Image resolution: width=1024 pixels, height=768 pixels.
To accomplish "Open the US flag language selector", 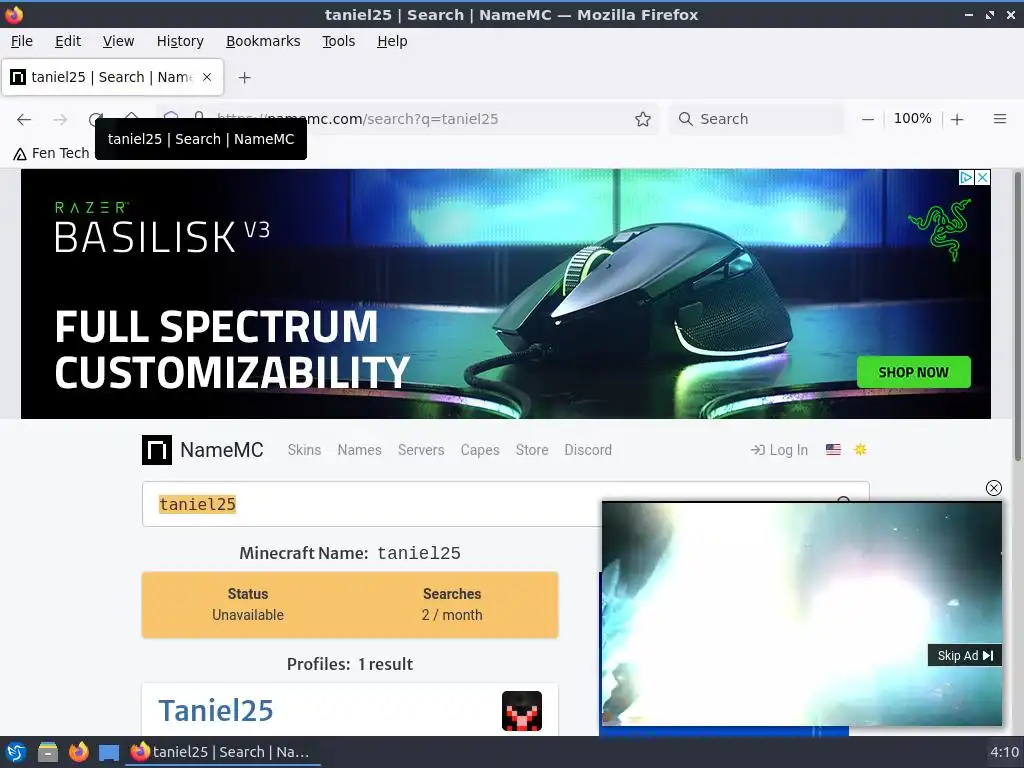I will click(833, 450).
